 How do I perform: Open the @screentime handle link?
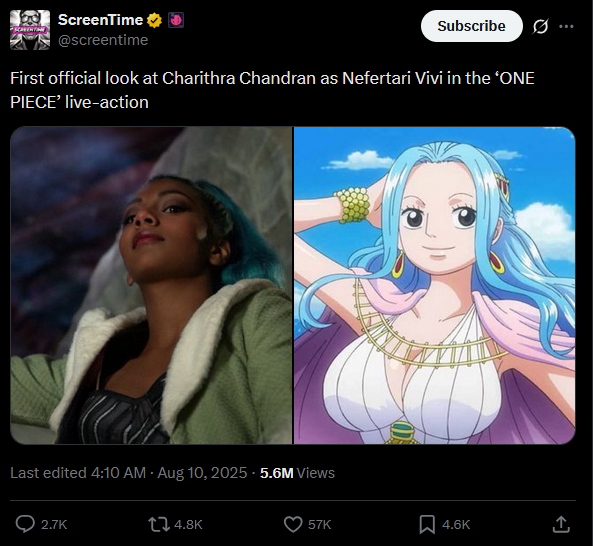click(x=103, y=40)
